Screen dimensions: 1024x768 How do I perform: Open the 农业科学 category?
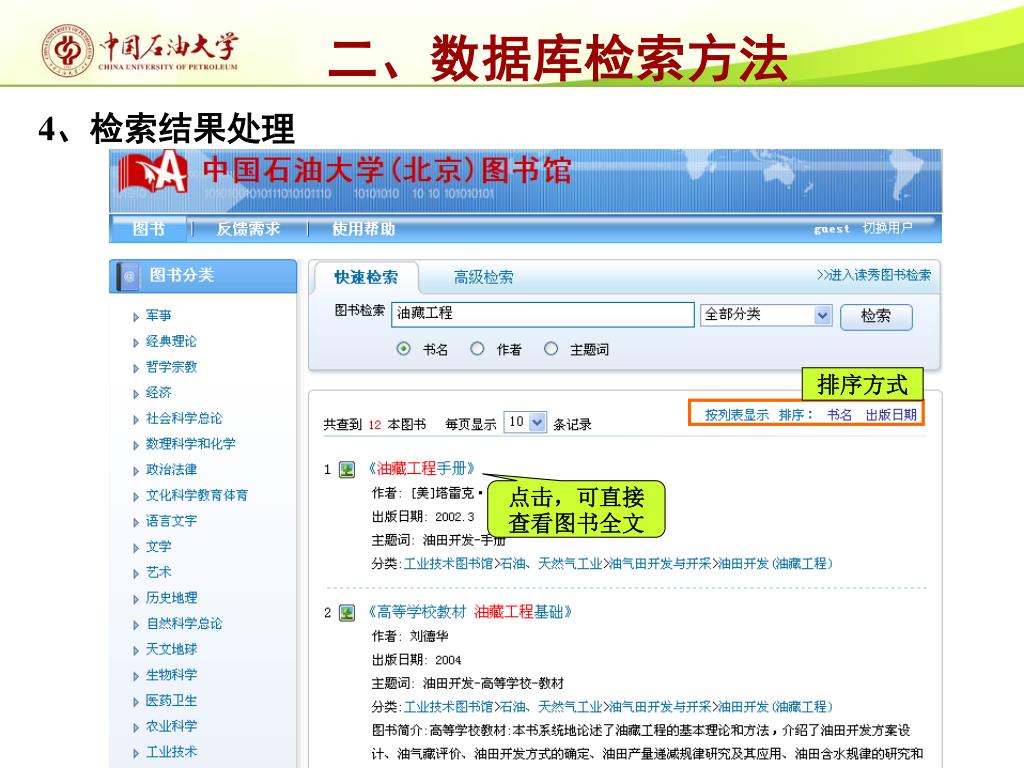171,726
